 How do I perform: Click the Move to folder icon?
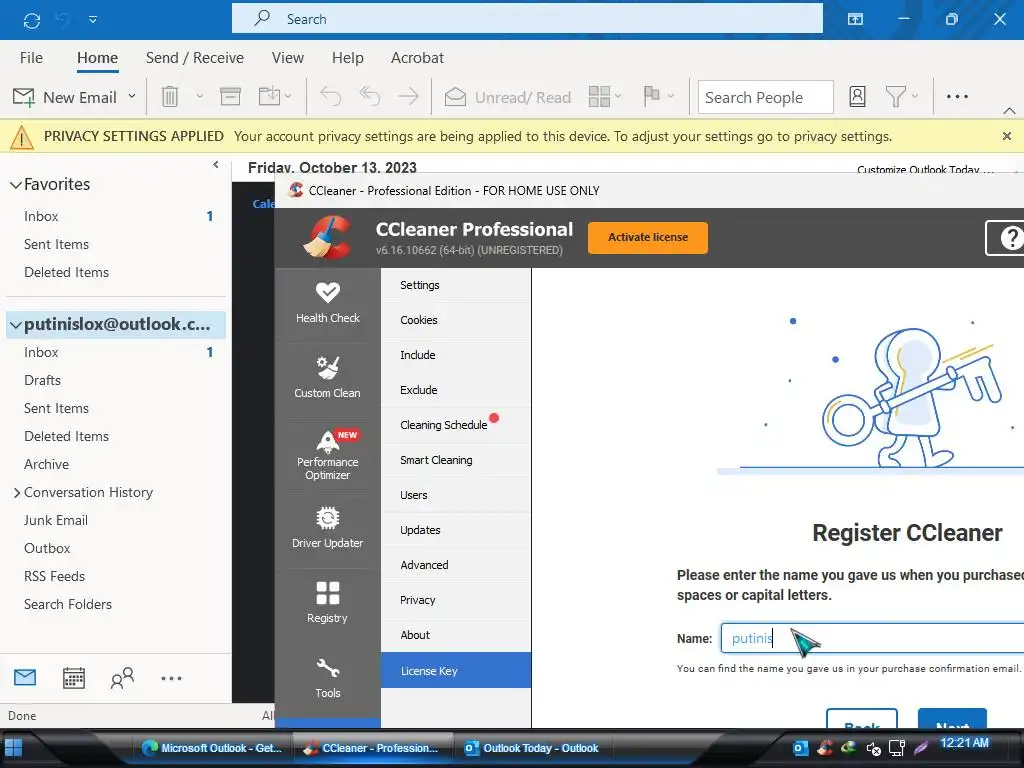coord(270,97)
